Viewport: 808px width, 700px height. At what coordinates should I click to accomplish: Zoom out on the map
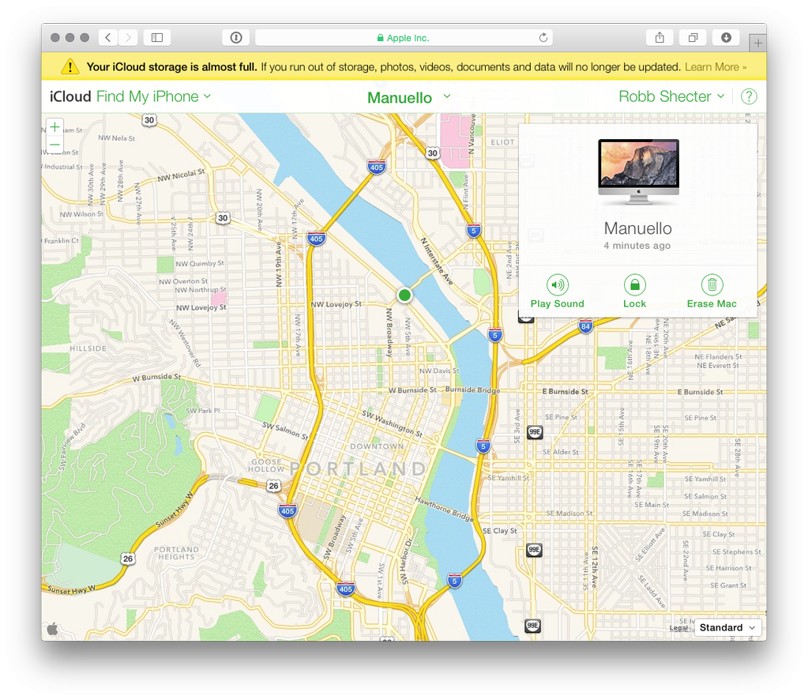55,144
